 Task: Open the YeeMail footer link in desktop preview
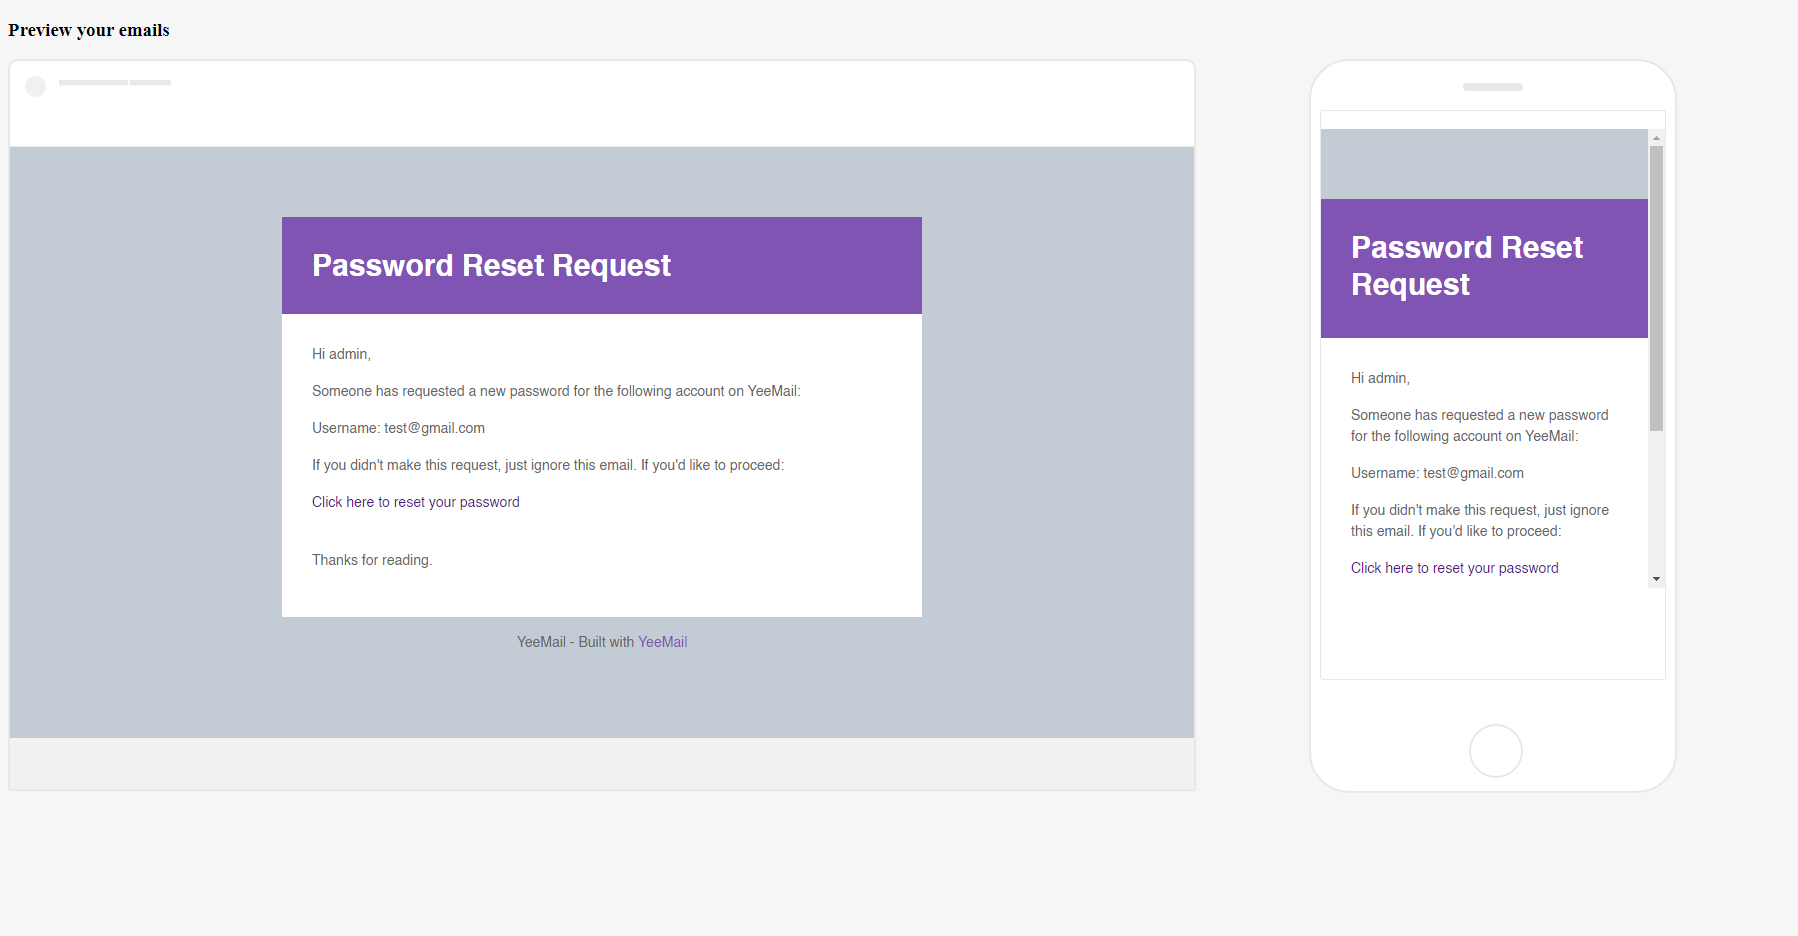click(x=662, y=642)
